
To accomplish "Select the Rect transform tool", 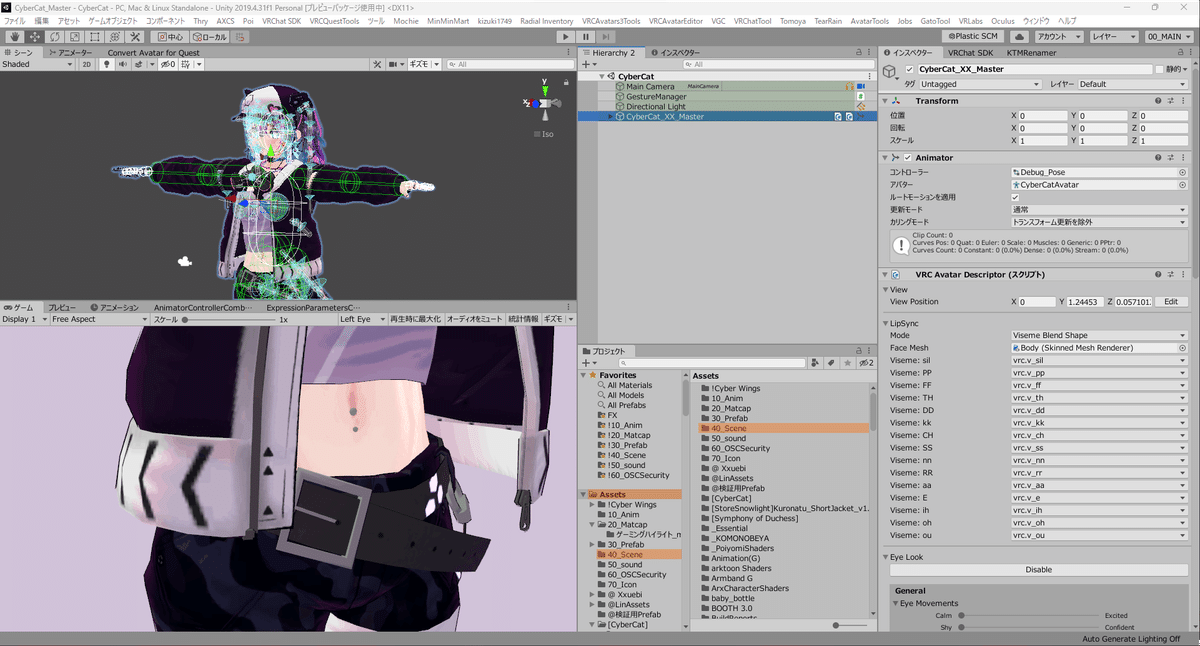I will tap(94, 36).
